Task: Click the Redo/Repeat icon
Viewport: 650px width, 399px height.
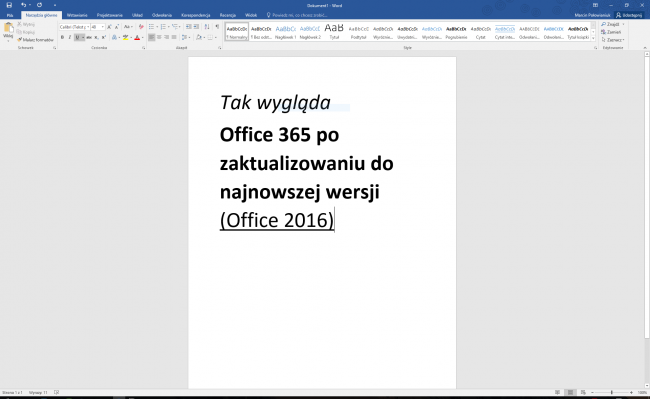Action: (39, 5)
